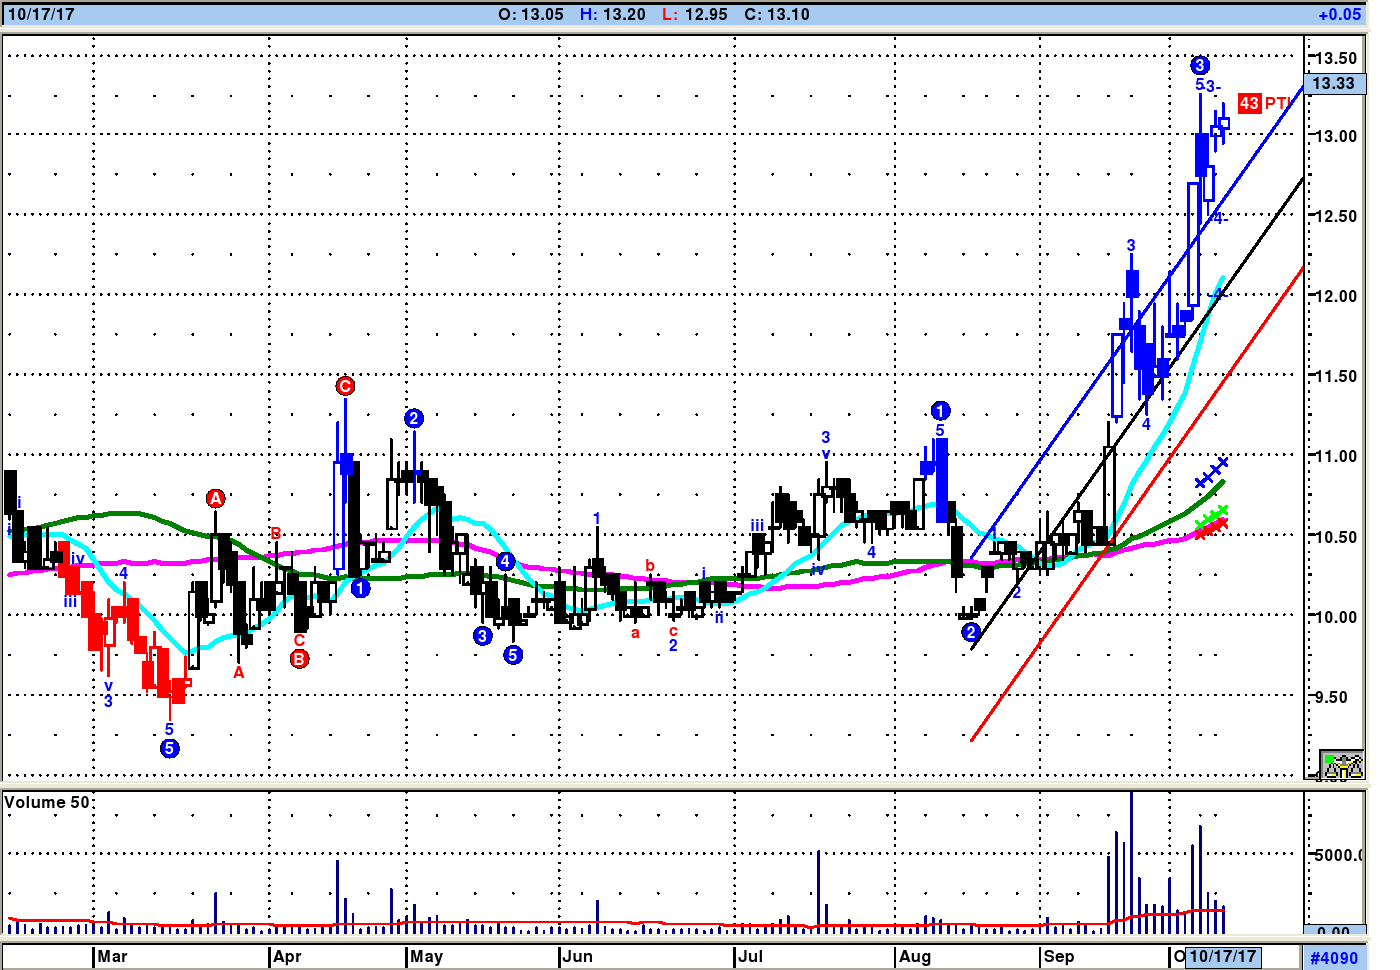Select the highlighted 13.33 price label
The height and width of the screenshot is (970, 1400).
1334,84
